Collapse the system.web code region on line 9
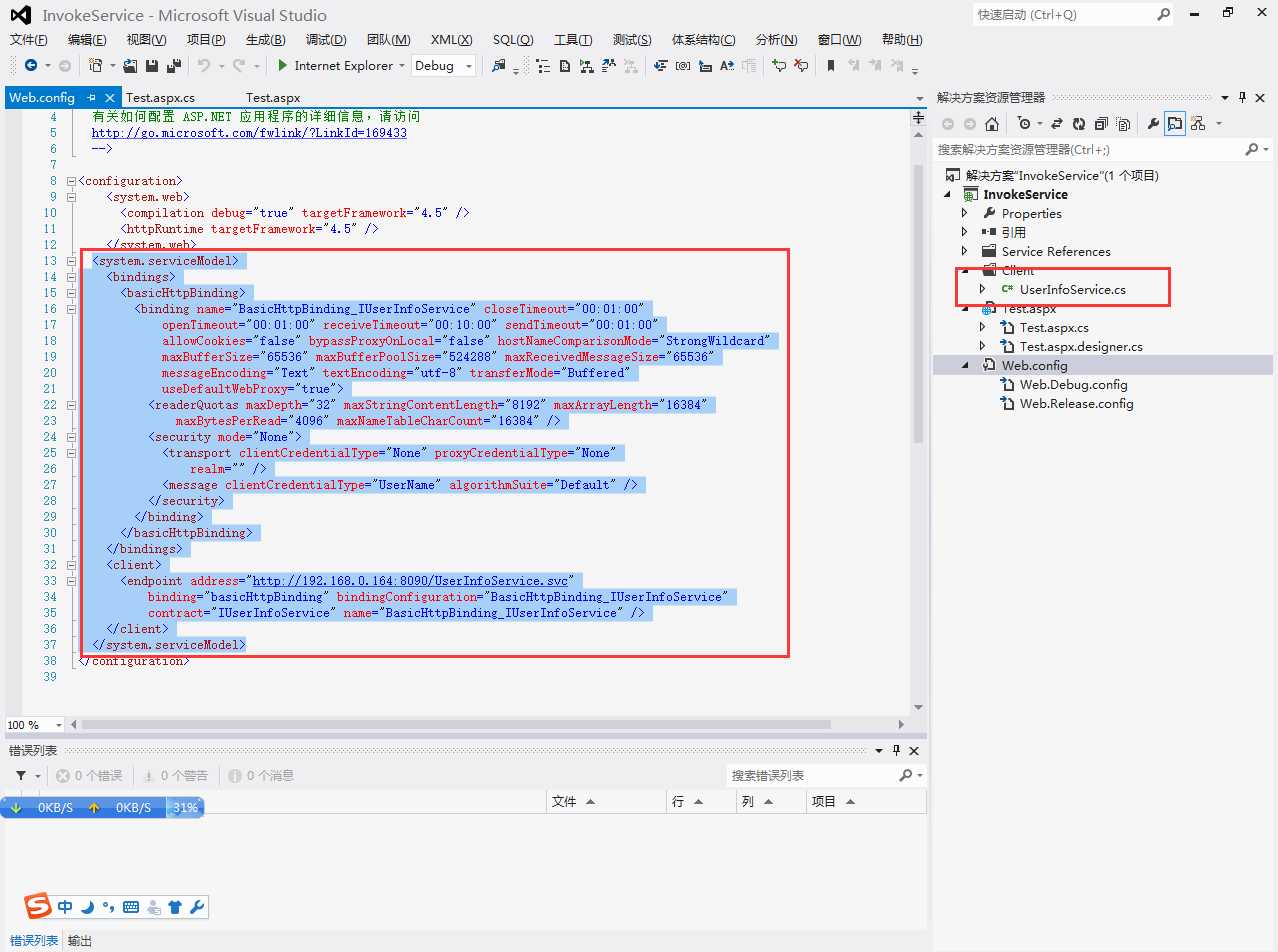This screenshot has width=1278, height=952. click(x=70, y=197)
